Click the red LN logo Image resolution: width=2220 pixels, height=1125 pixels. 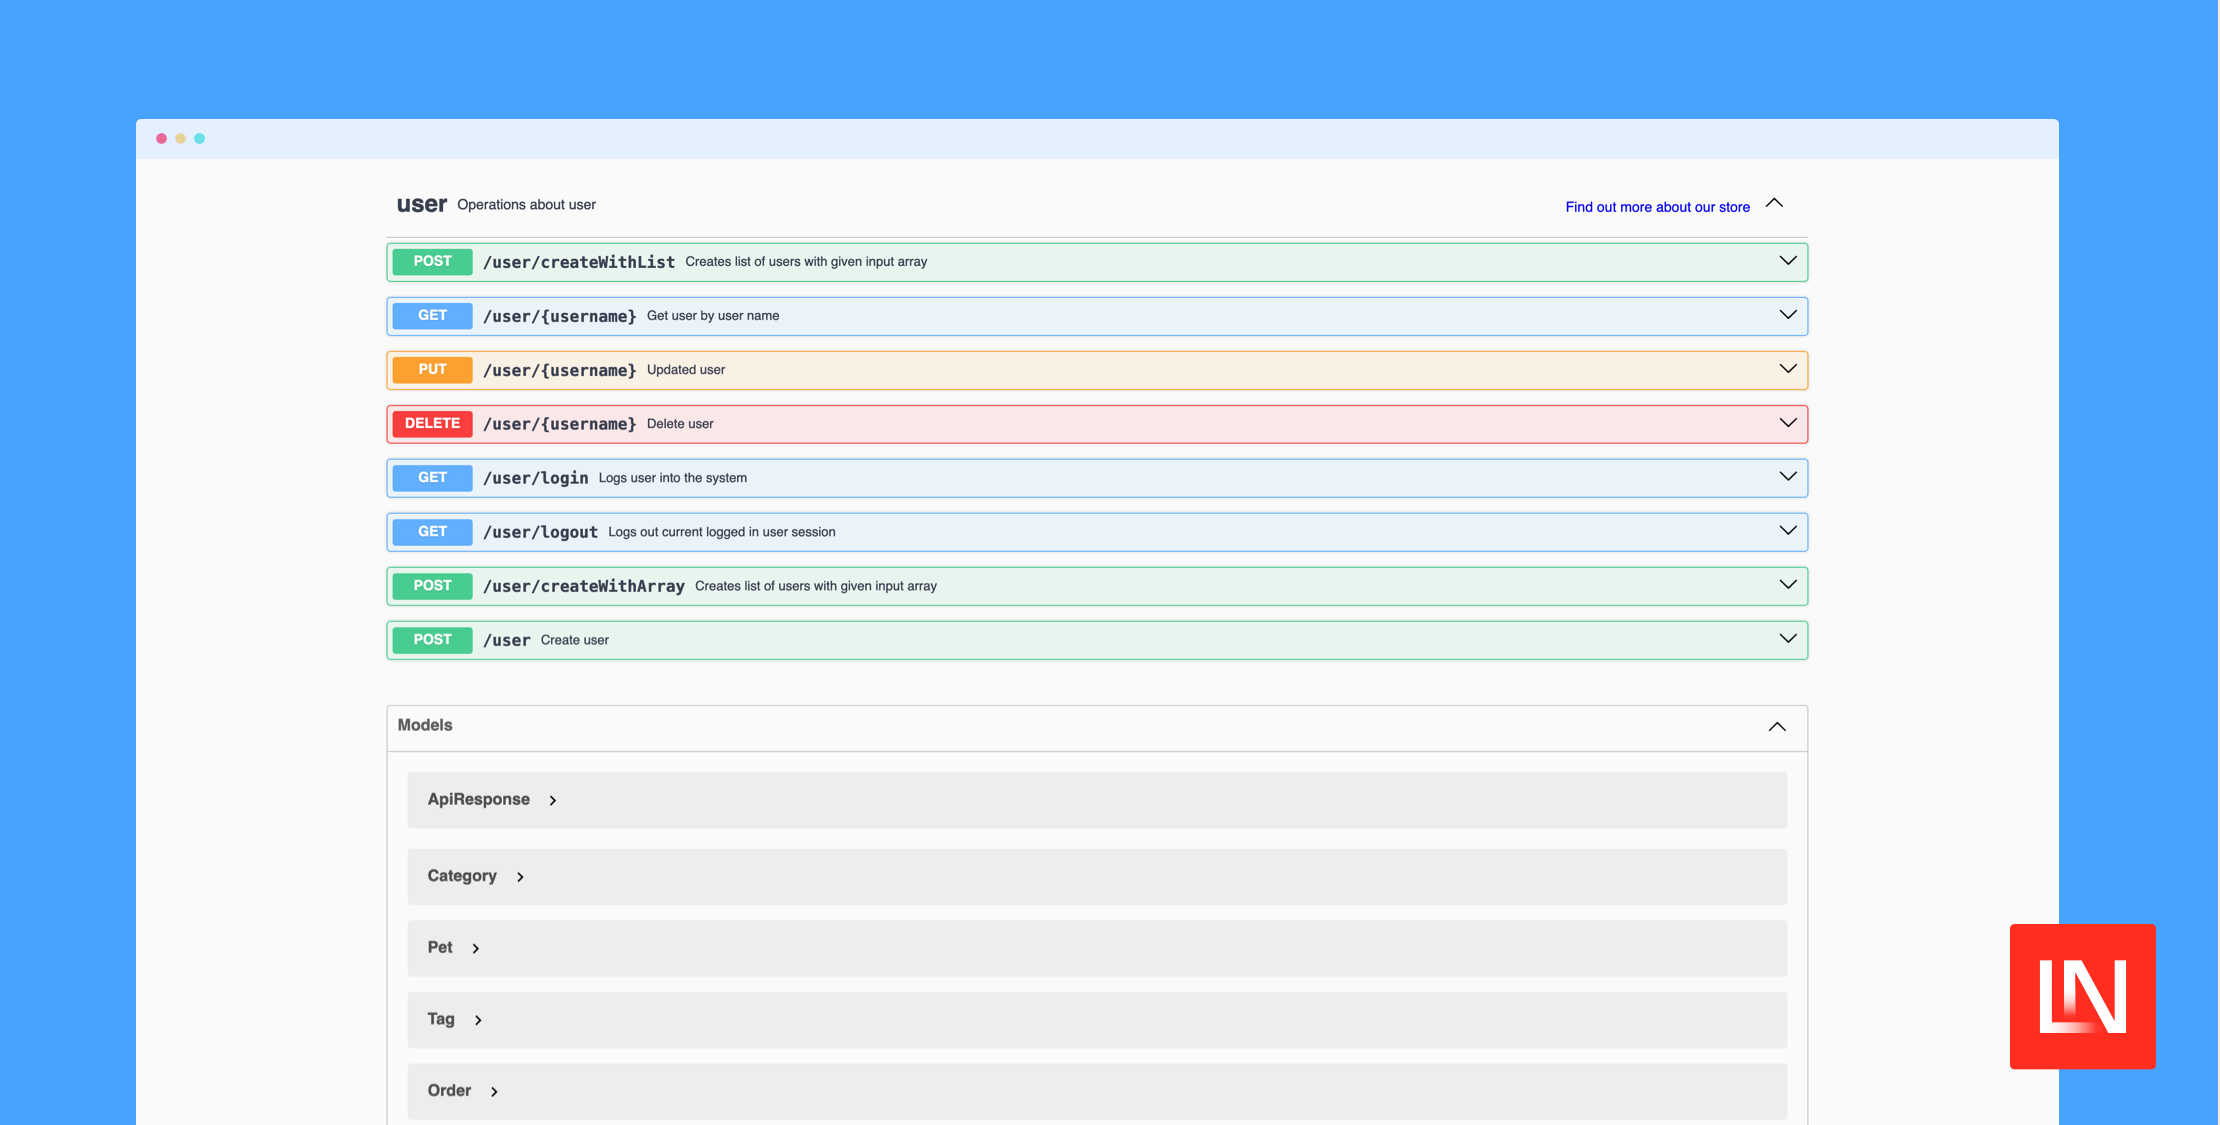(2082, 998)
